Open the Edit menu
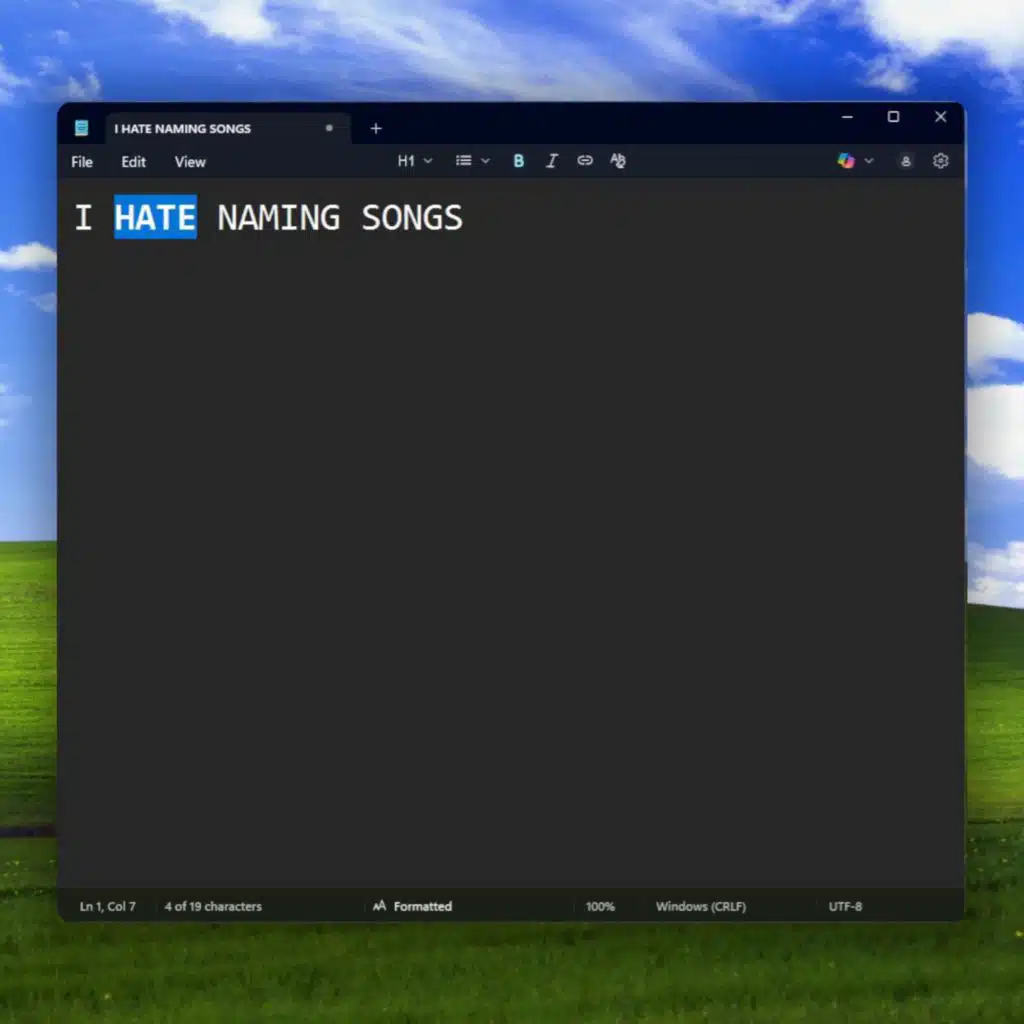Screen dimensions: 1024x1024 point(133,162)
